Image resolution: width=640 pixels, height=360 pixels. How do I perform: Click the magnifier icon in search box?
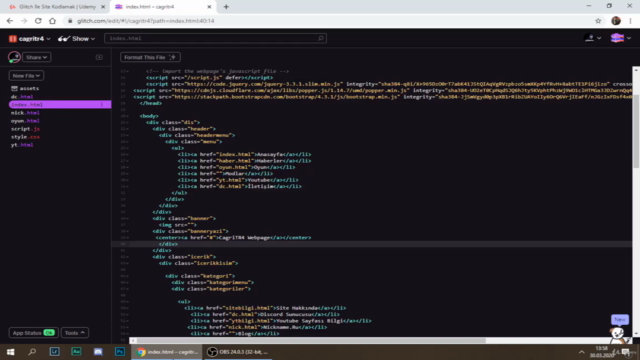pos(320,38)
